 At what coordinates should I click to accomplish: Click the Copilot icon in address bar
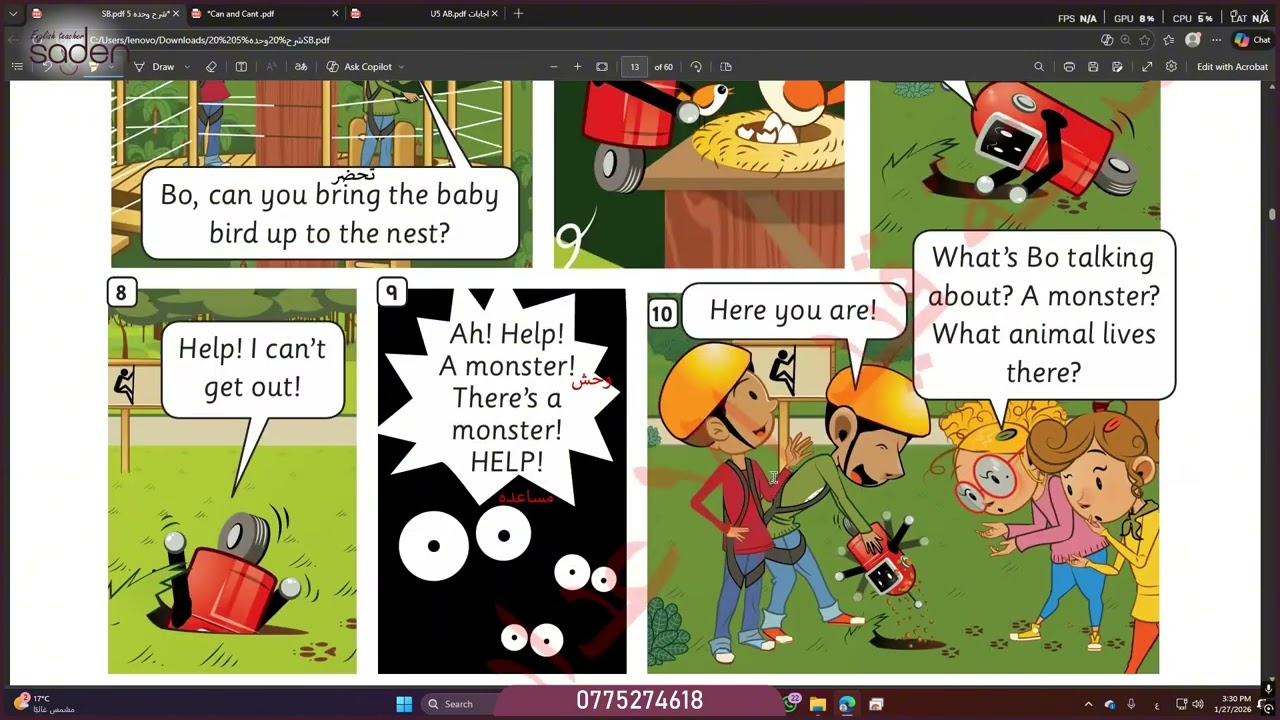(1107, 40)
